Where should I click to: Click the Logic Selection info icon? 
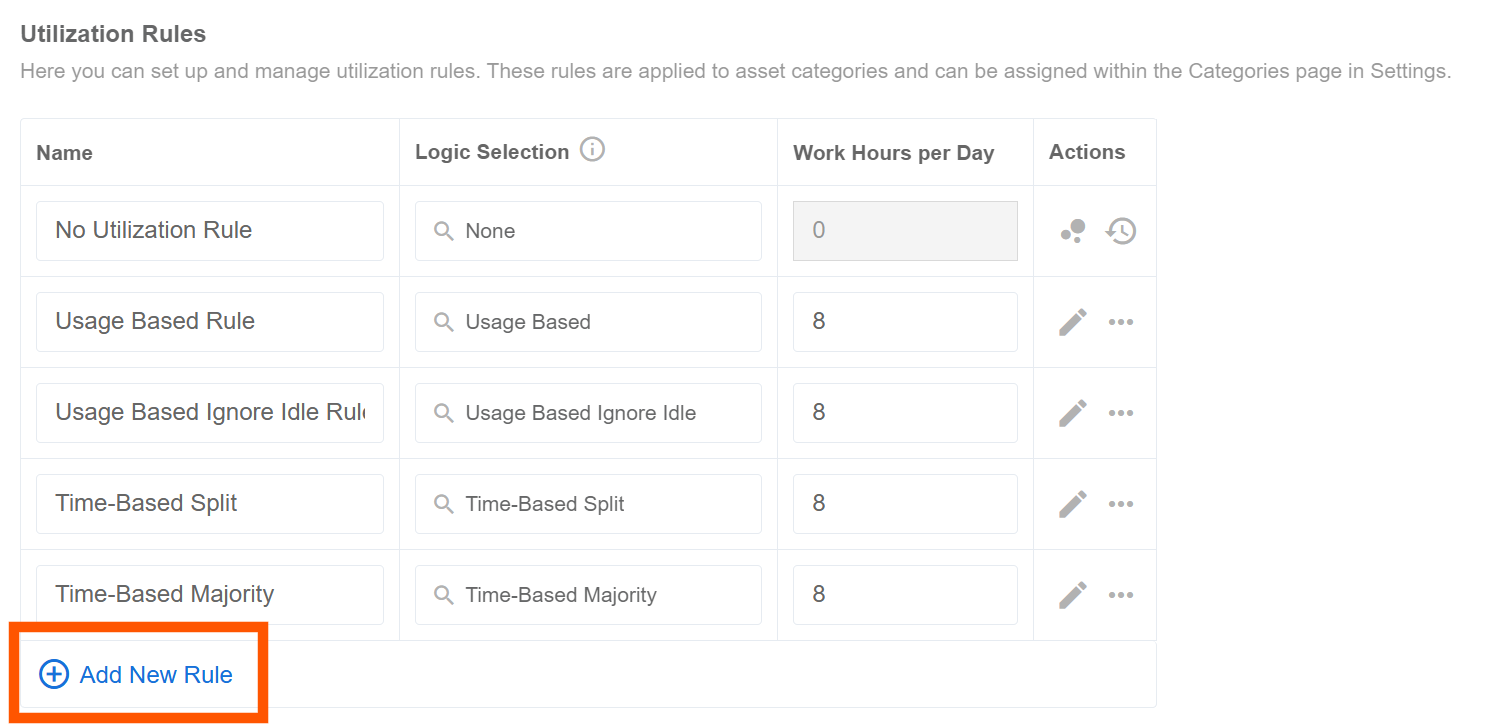(x=593, y=151)
